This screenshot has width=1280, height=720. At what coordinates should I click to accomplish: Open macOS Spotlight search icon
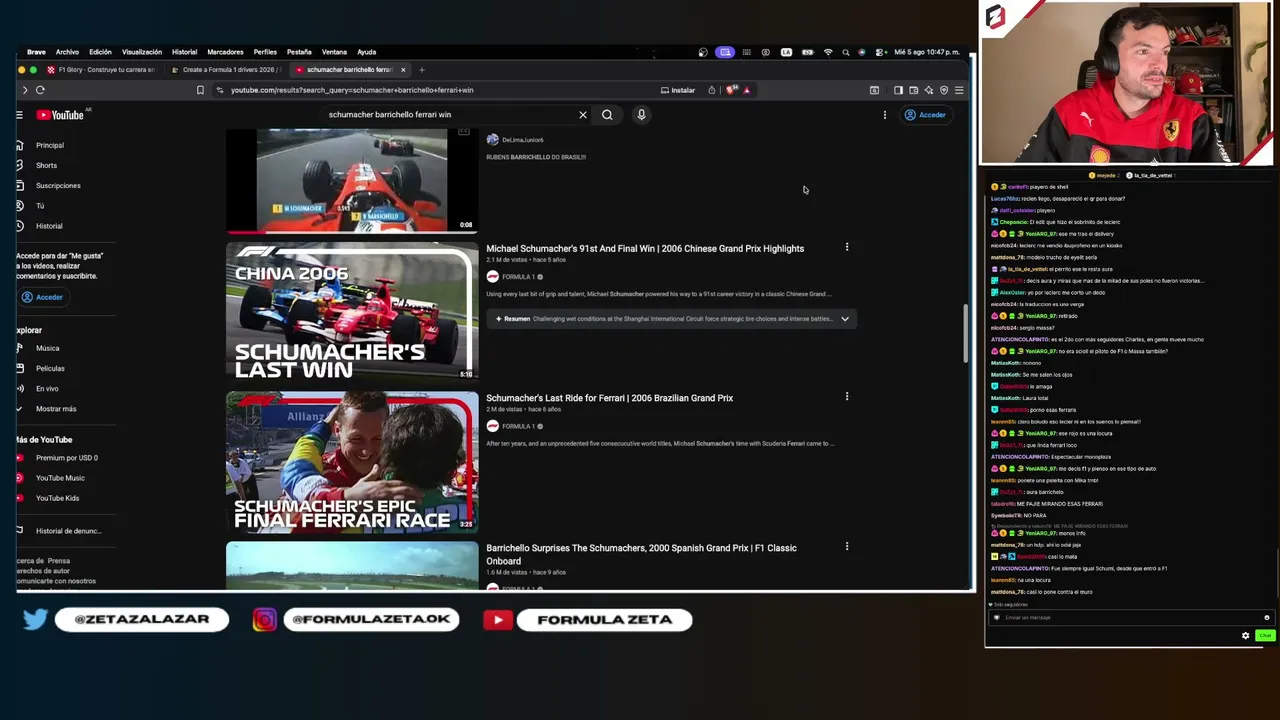[845, 52]
